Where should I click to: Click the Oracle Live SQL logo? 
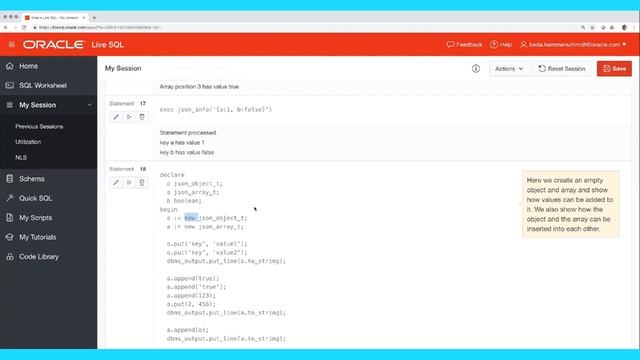tap(73, 44)
